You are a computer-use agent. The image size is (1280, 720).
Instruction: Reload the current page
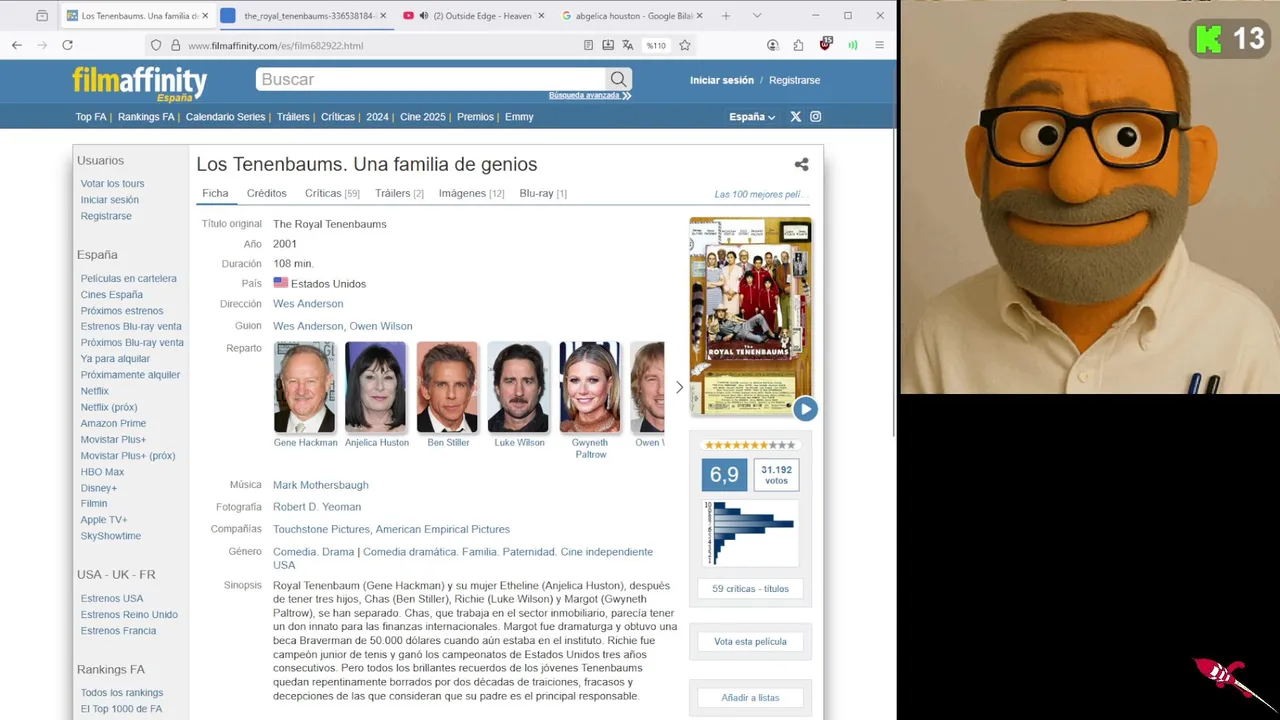point(67,45)
